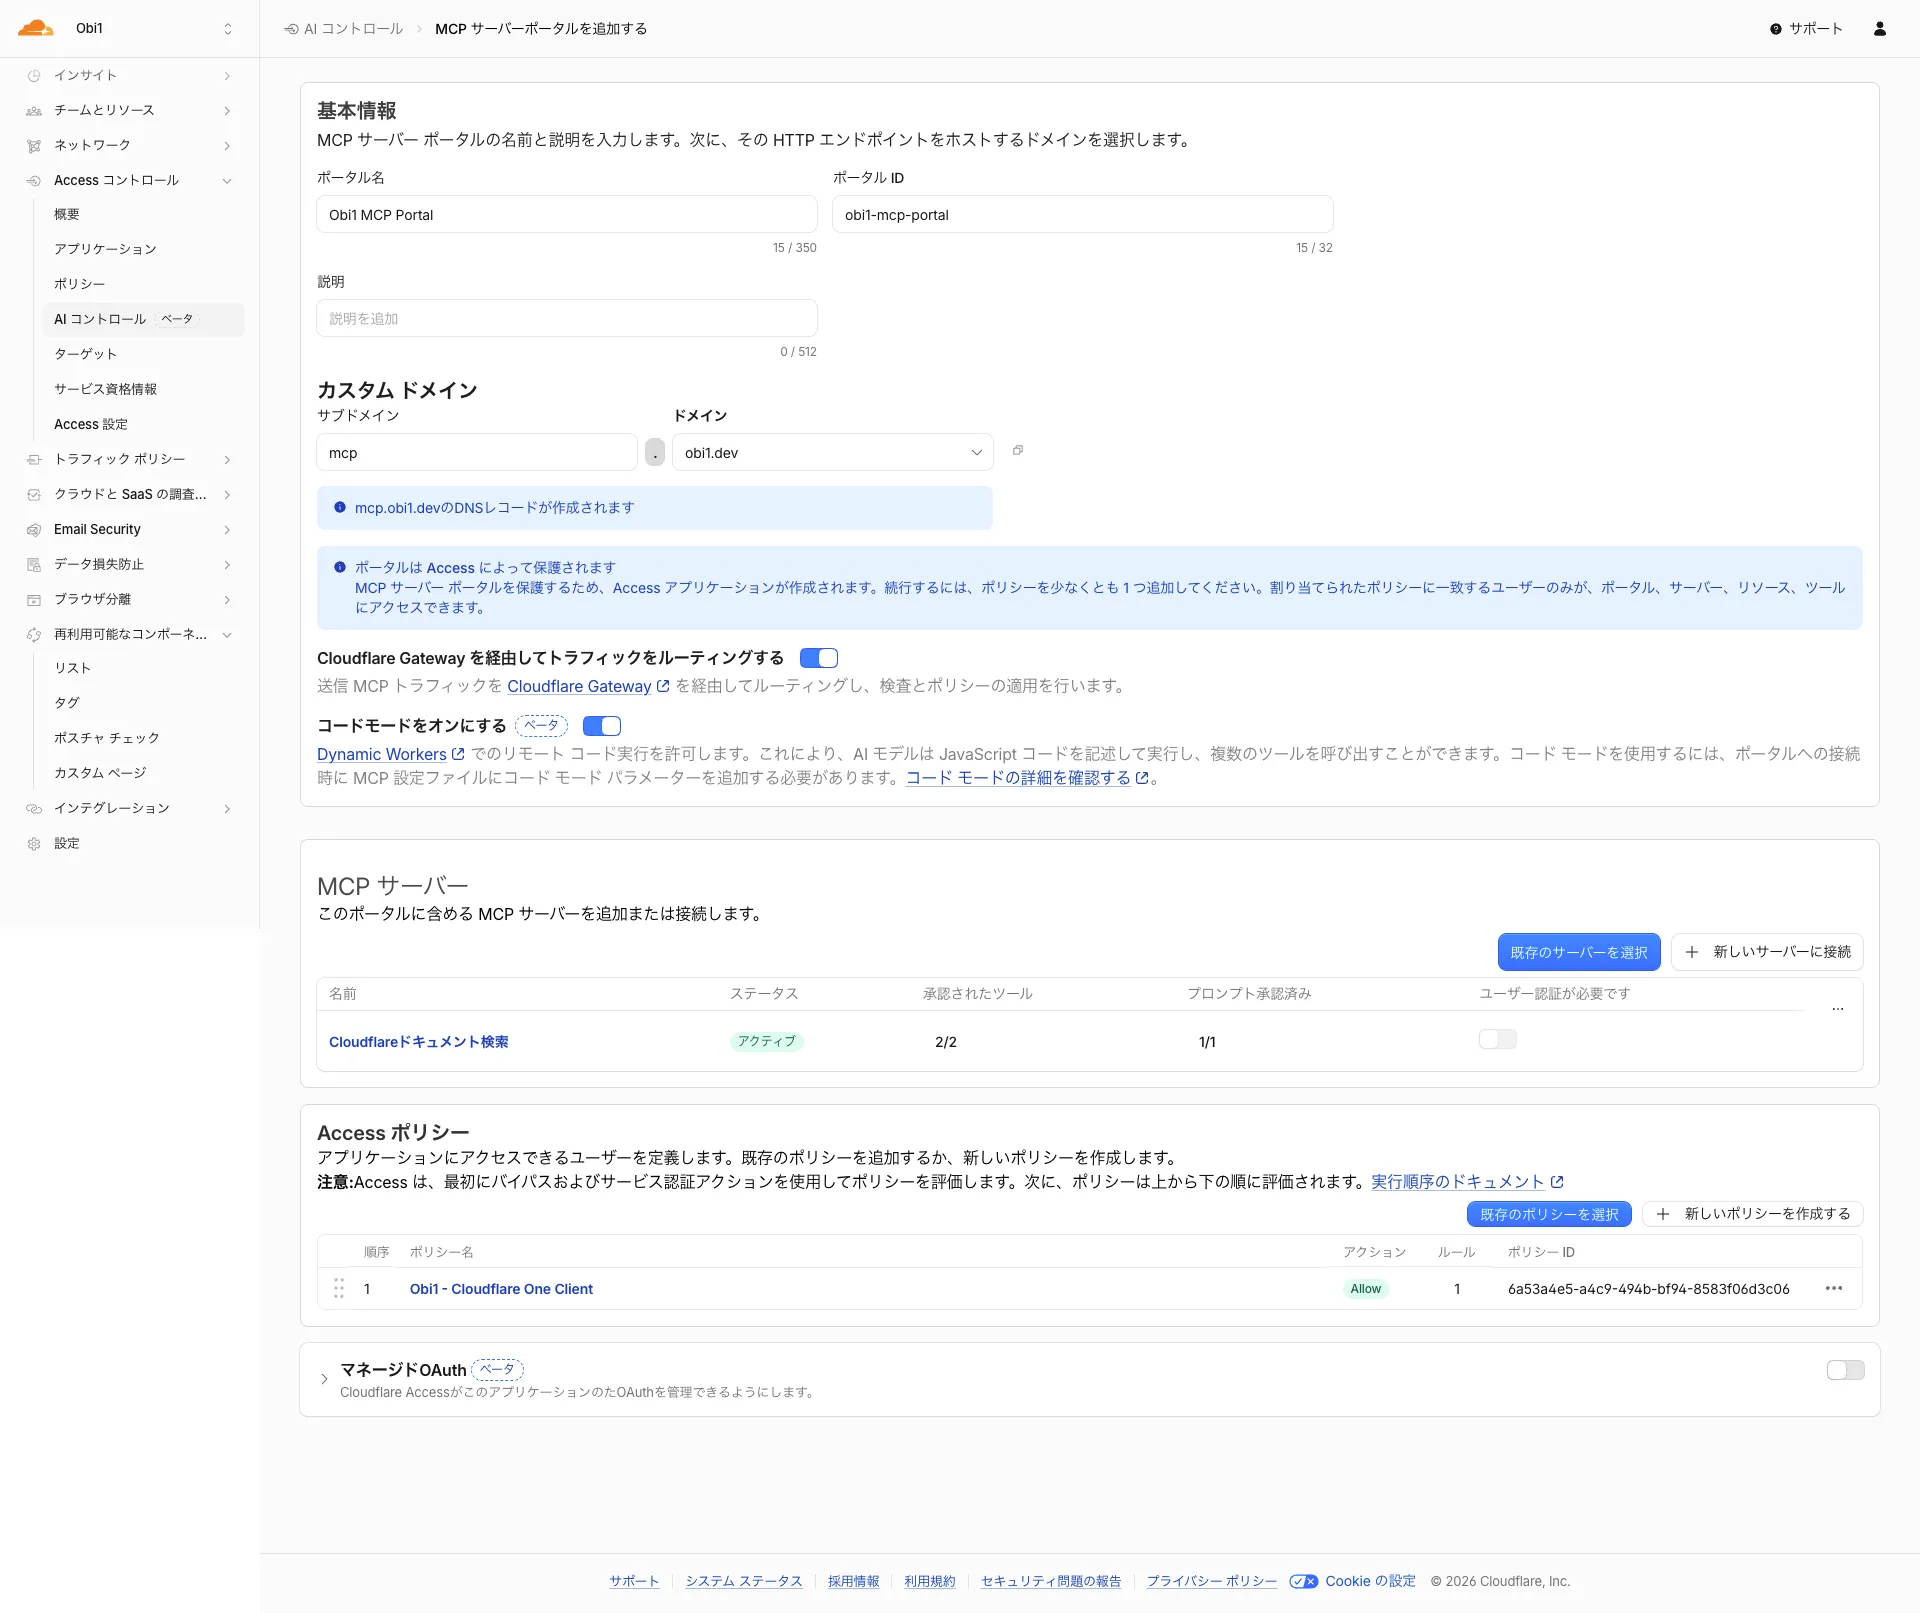Click the plus icon on 新しいポリシーを作成する
Screen dimensions: 1920x1613
coord(1663,1214)
